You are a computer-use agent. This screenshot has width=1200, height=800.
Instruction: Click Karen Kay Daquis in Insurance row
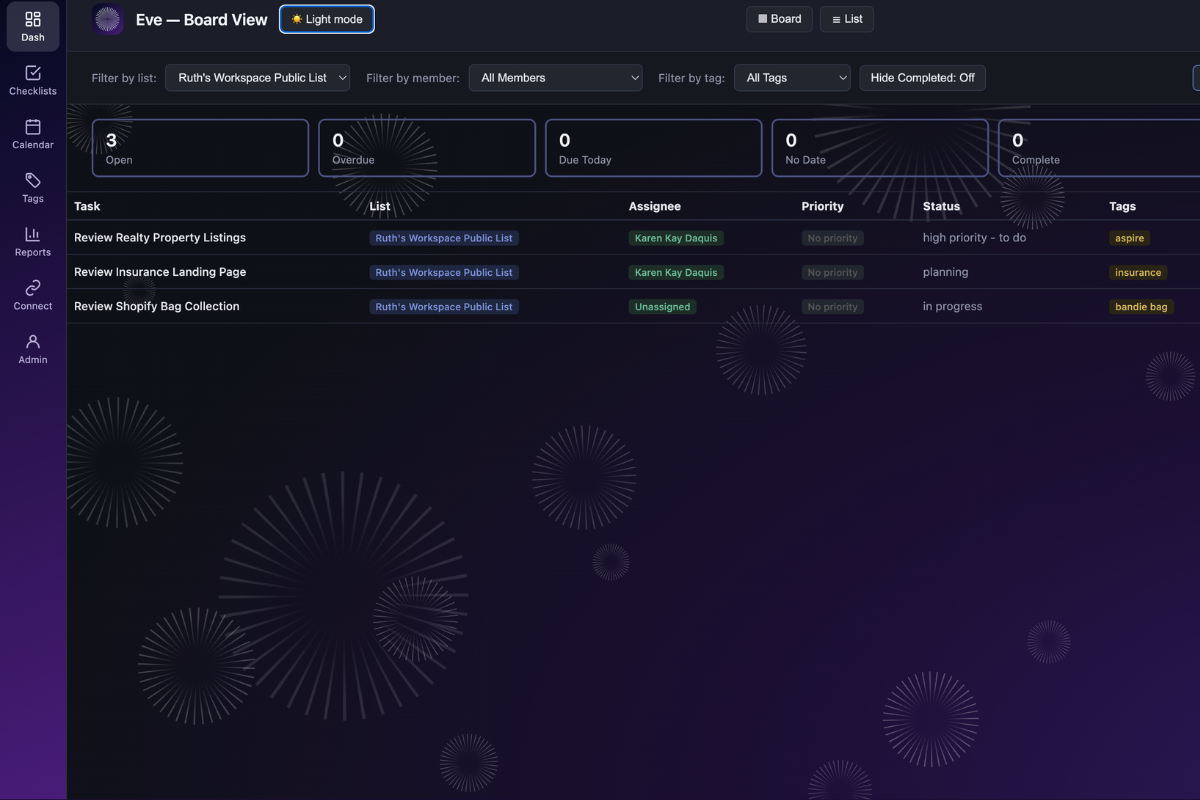pos(676,272)
